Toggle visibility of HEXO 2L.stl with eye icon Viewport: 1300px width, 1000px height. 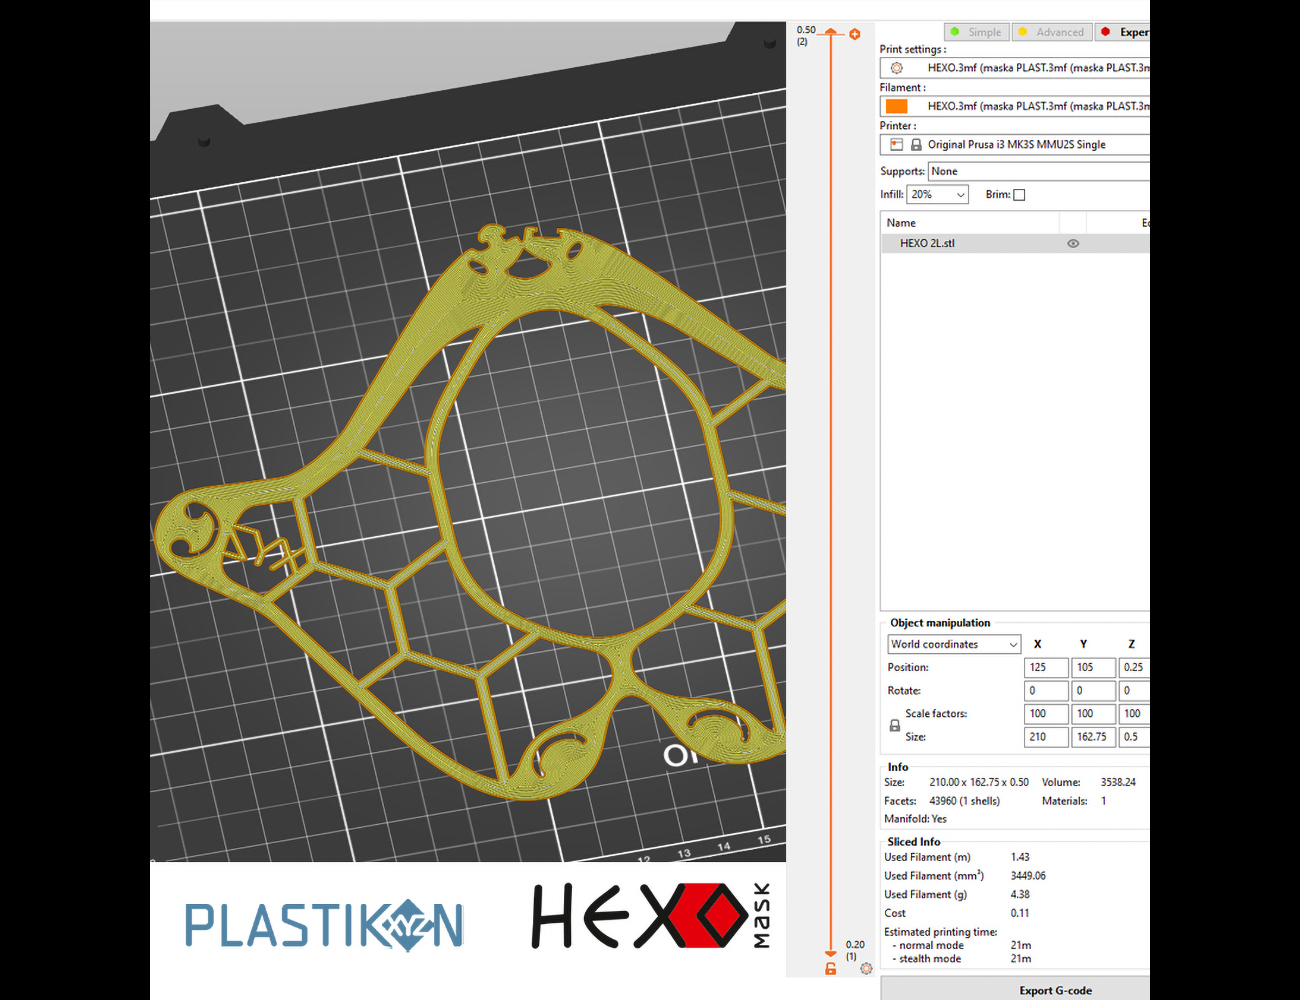[x=1072, y=243]
